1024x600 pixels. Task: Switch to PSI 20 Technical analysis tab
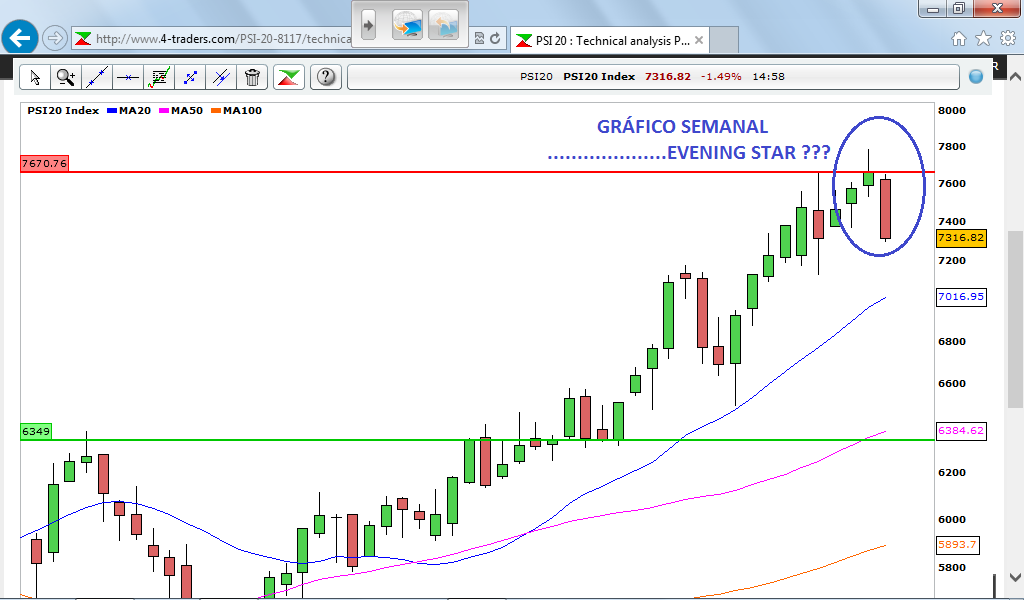click(612, 40)
